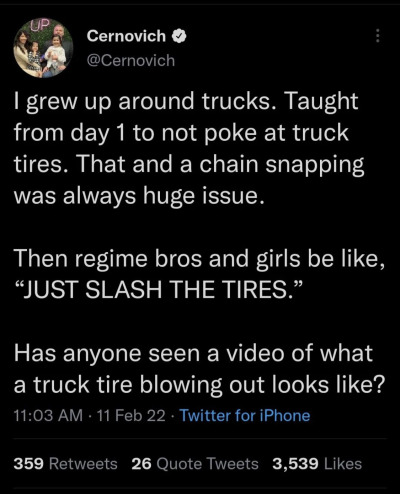This screenshot has width=400, height=494.
Task: Open the Cernovich profile picture
Action: pos(43,48)
